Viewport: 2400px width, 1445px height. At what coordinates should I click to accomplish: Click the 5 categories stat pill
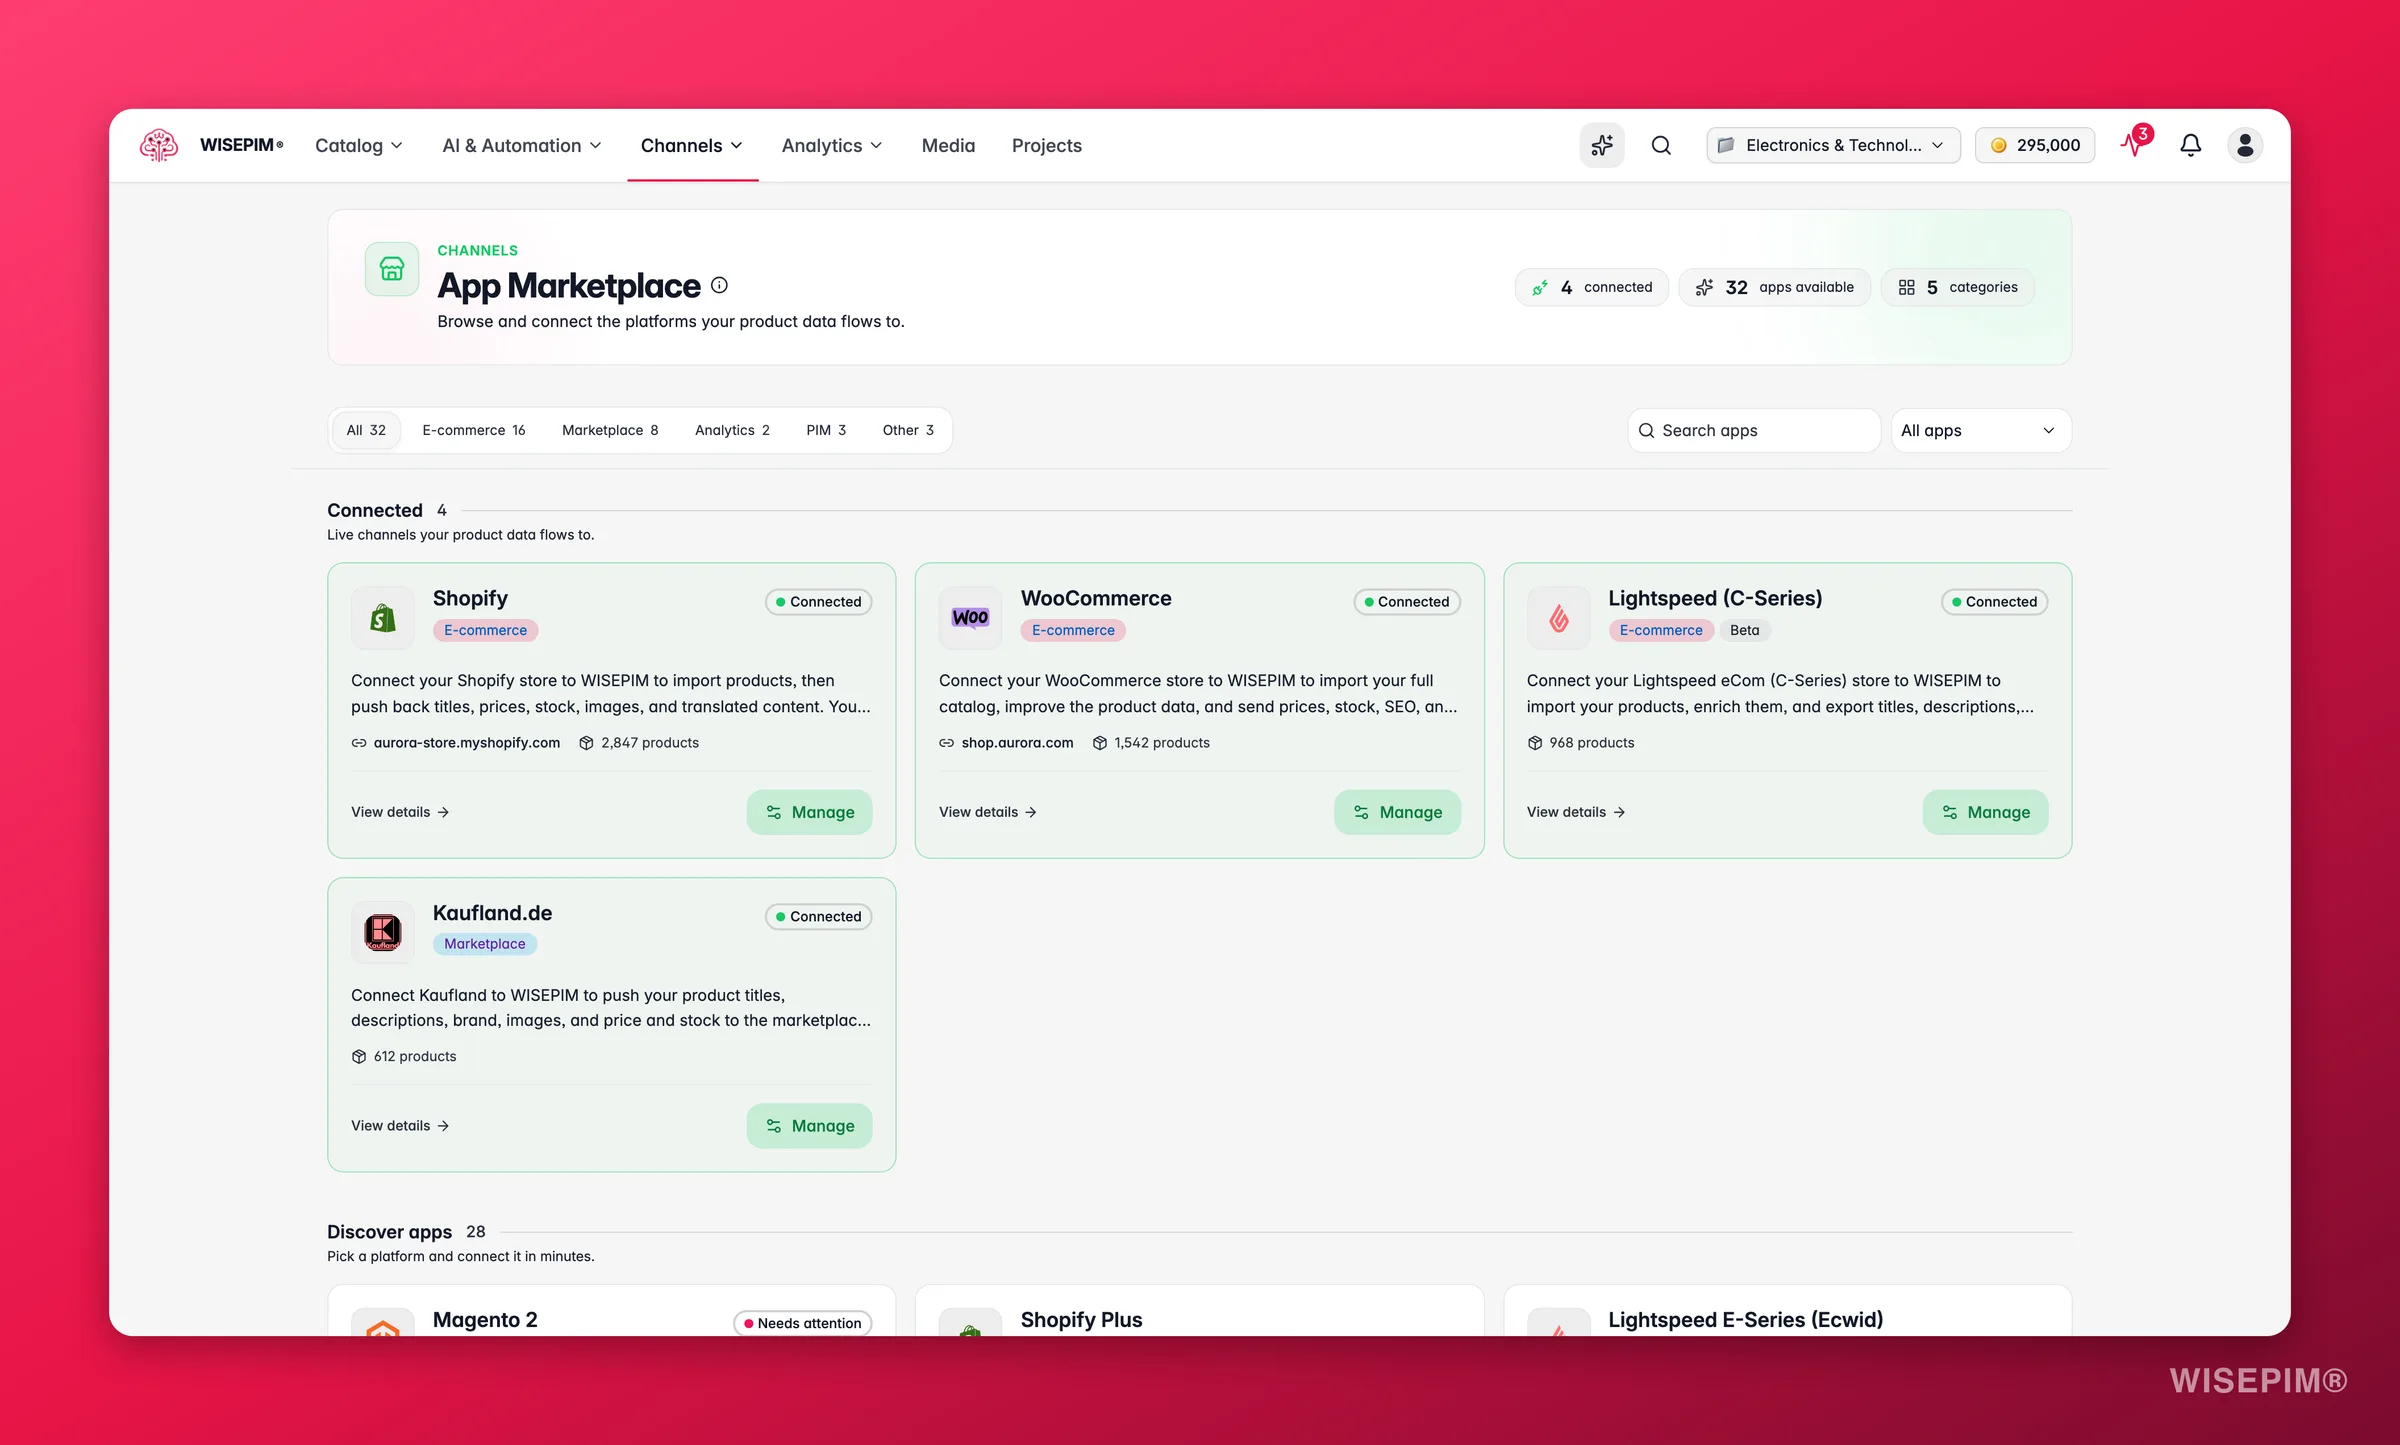coord(1958,287)
